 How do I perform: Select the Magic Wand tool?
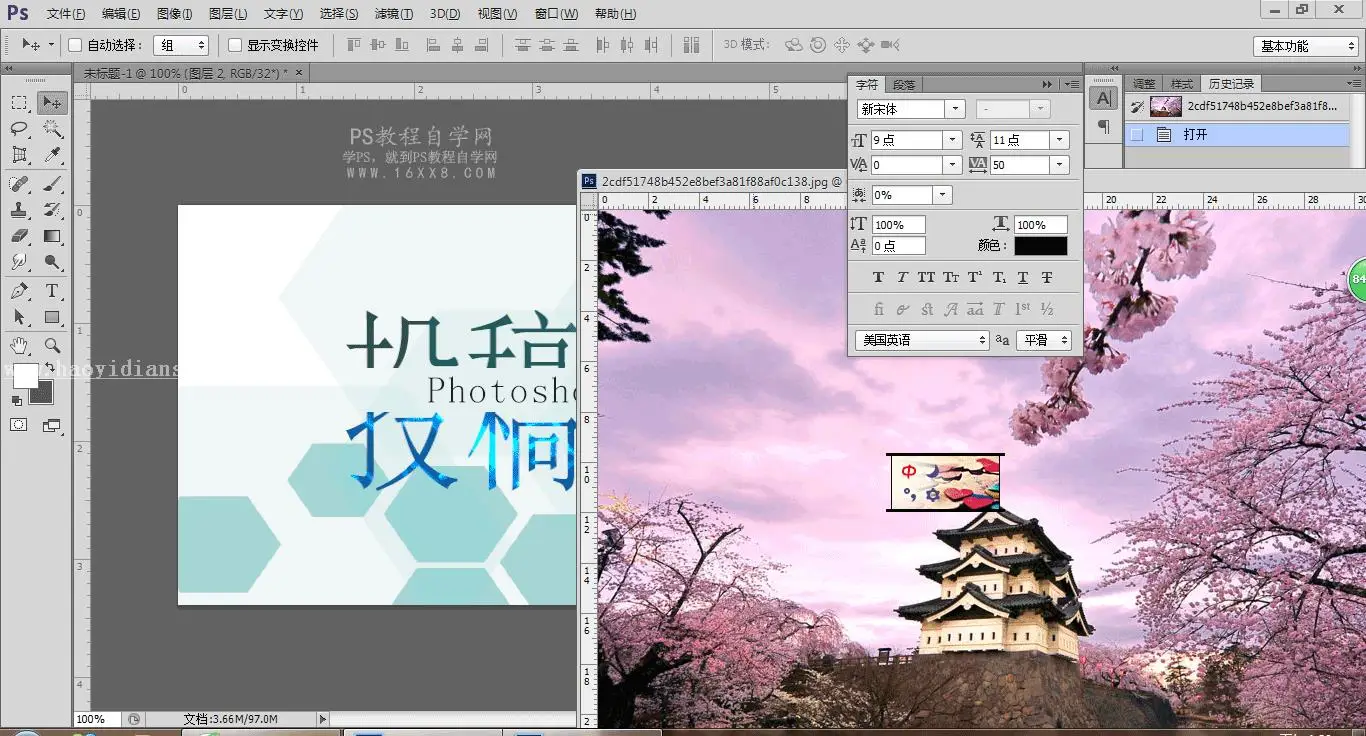click(52, 129)
